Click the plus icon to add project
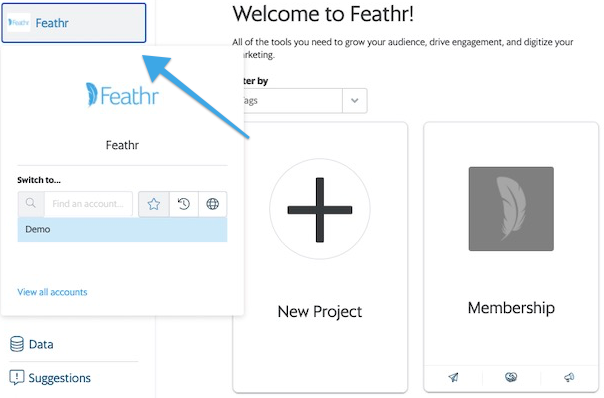This screenshot has width=604, height=398. [320, 210]
